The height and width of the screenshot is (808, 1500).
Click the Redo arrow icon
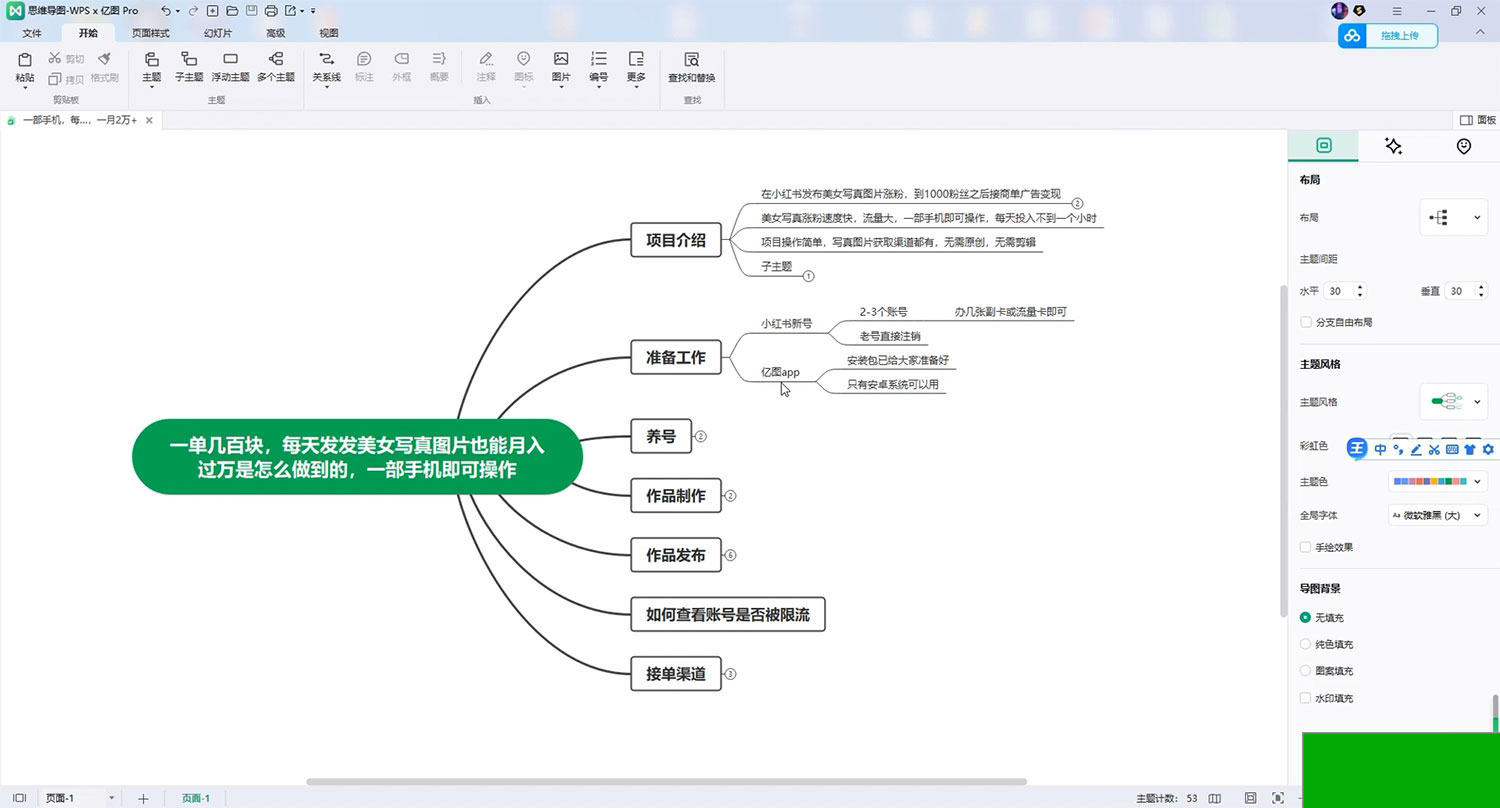click(191, 10)
